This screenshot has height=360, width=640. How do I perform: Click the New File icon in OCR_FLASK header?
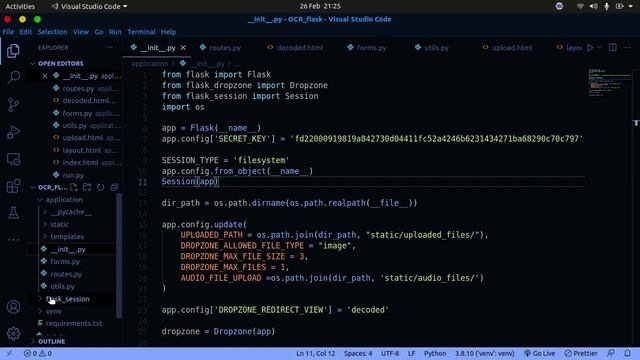pyautogui.click(x=73, y=187)
